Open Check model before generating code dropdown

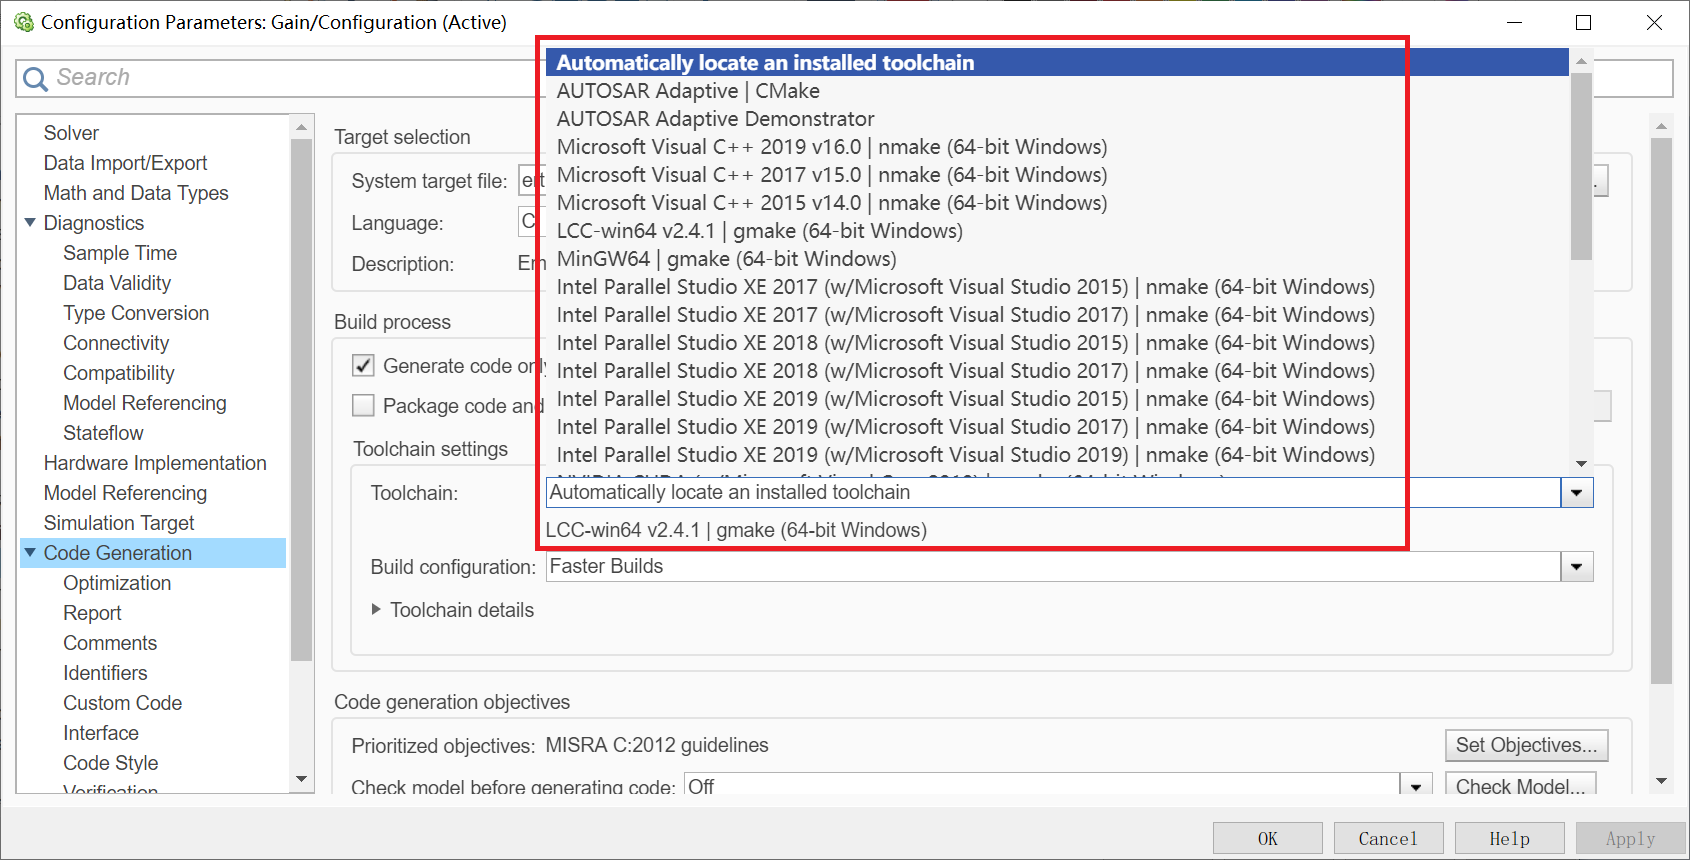point(1416,787)
